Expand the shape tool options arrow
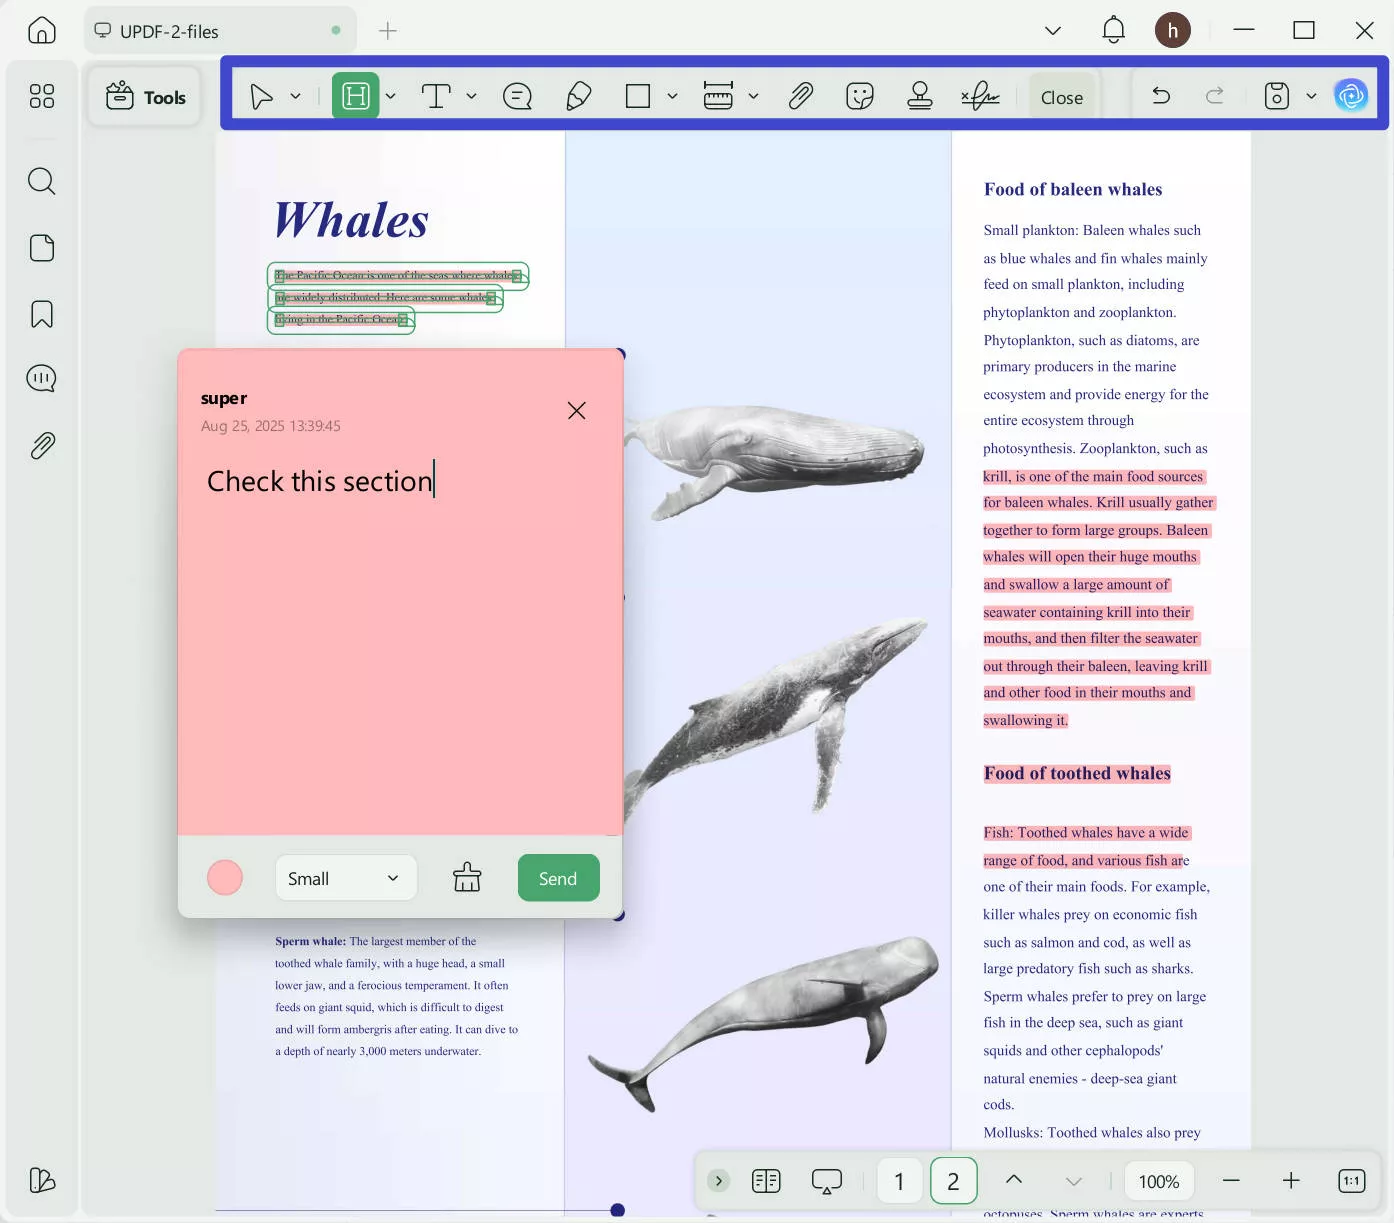Screen dimensions: 1394x1223 [672, 96]
